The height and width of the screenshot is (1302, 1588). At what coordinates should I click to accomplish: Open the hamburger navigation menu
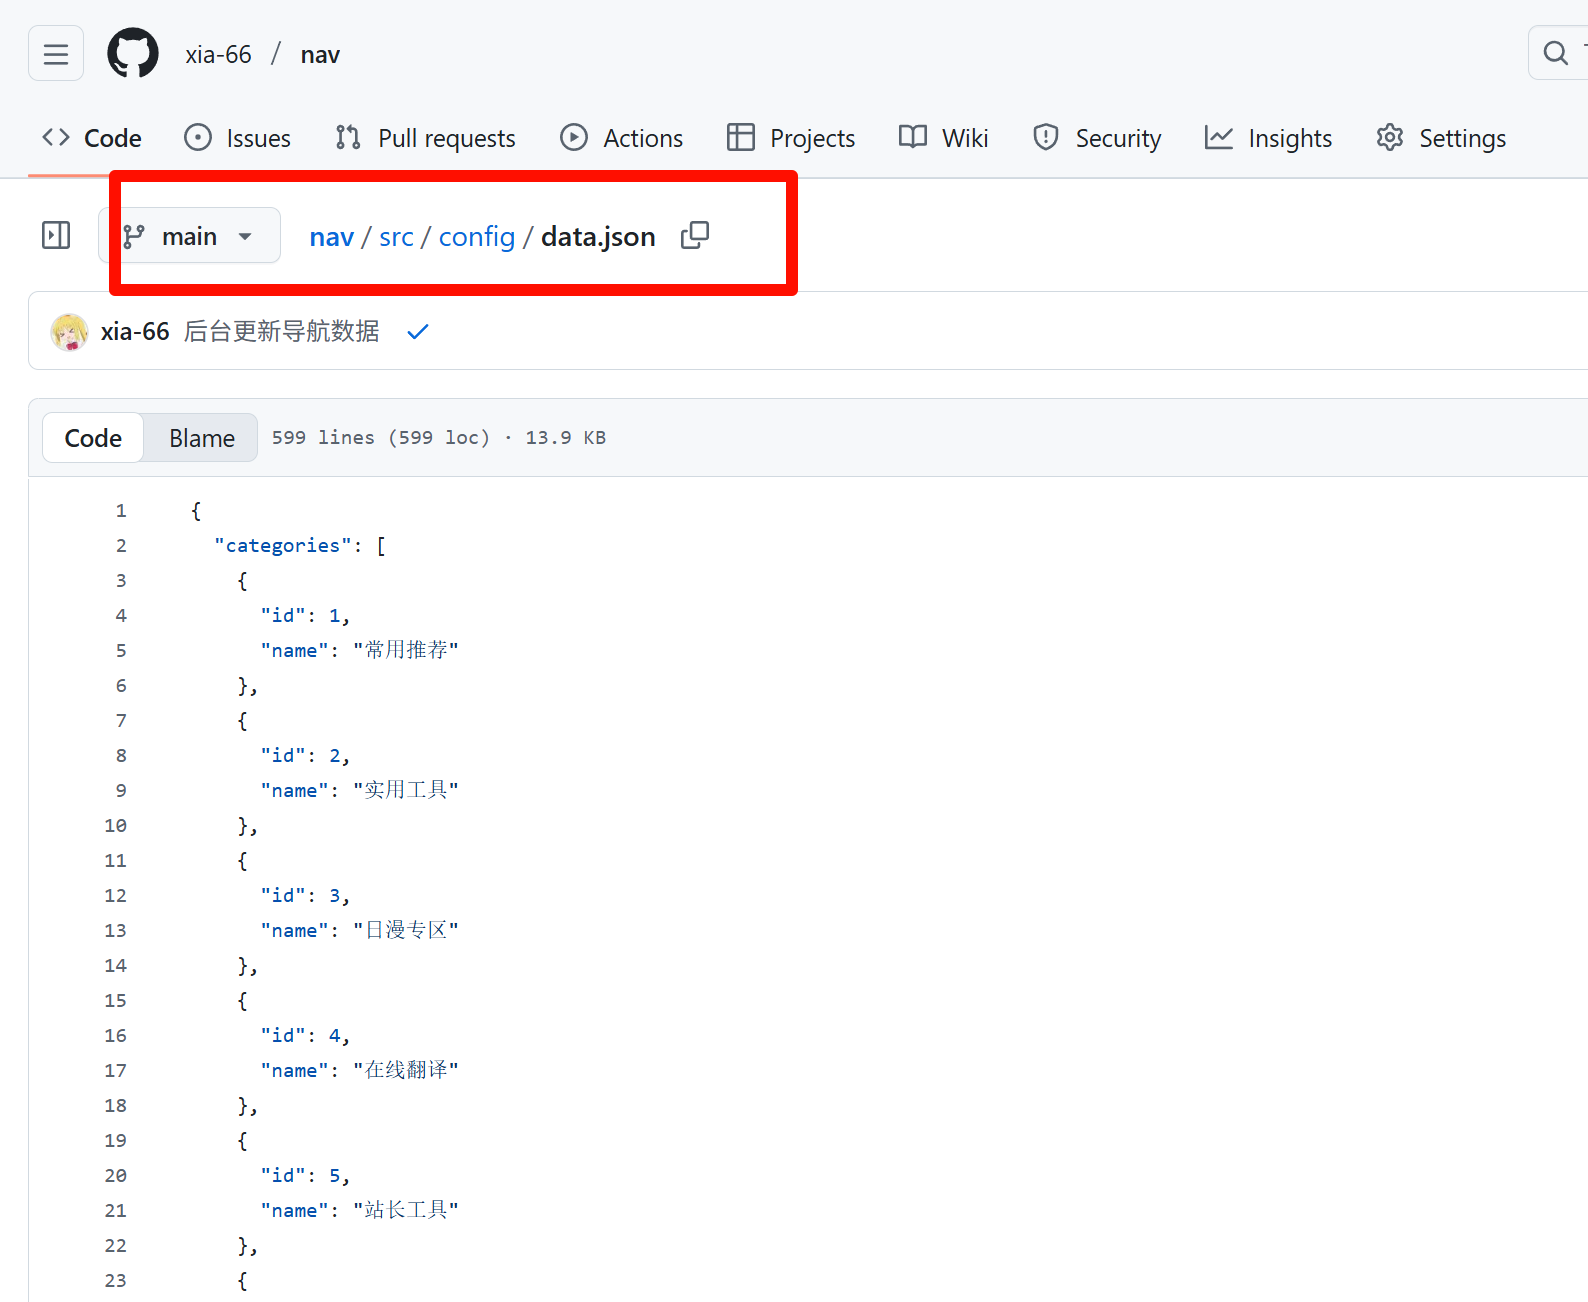click(x=56, y=53)
